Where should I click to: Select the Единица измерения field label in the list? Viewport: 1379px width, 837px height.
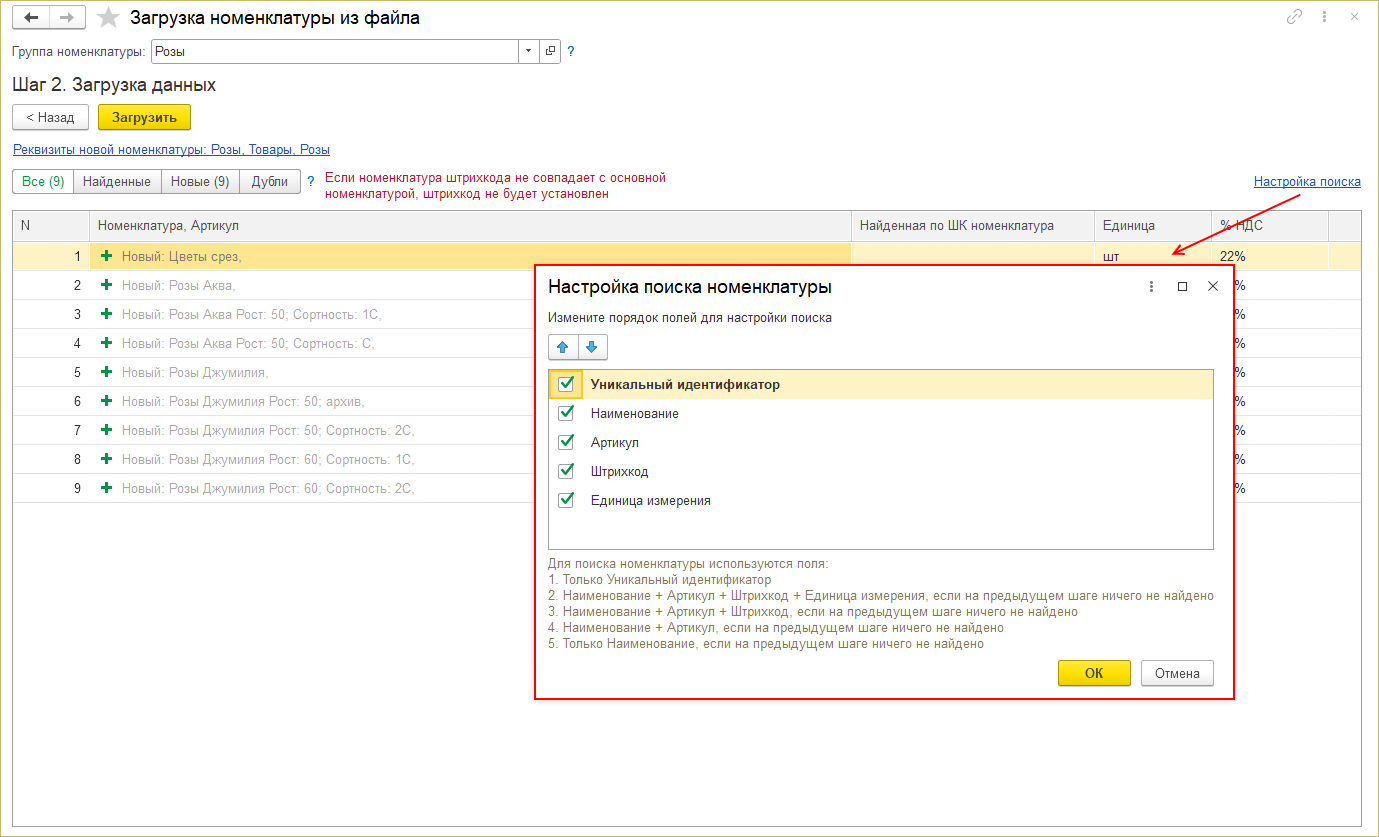pyautogui.click(x=651, y=500)
